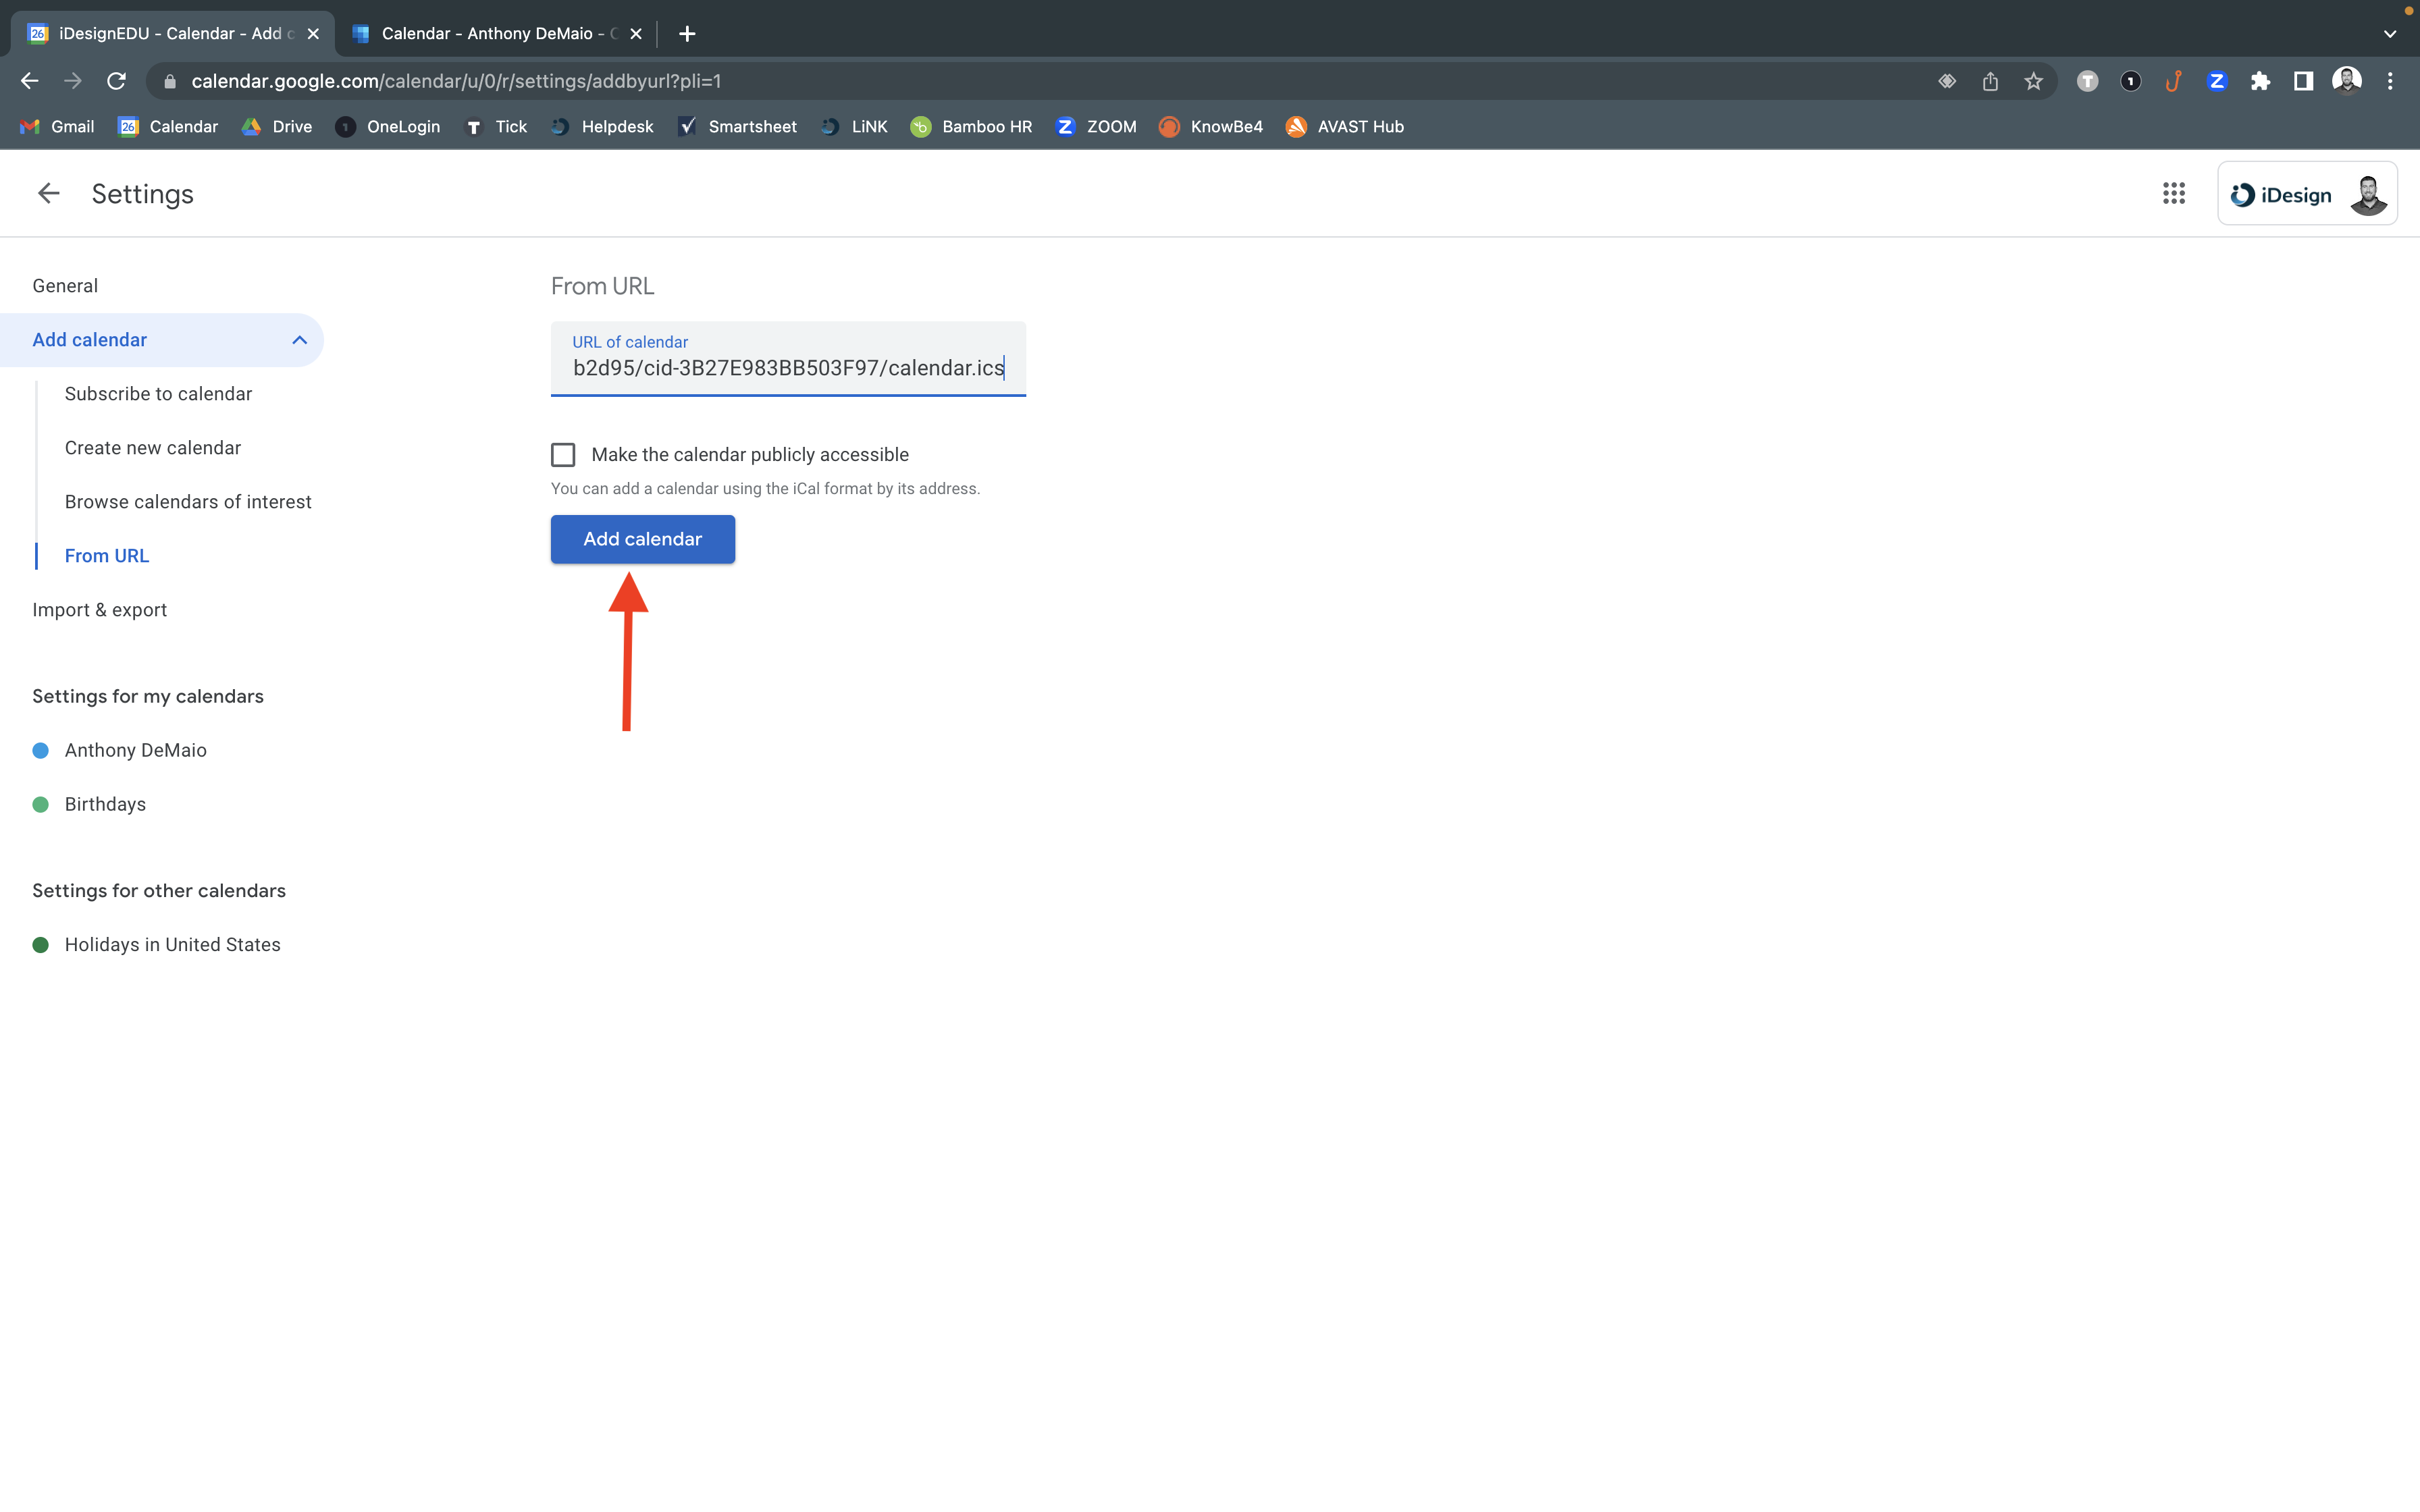Open Import & export settings
This screenshot has height=1512, width=2420.
pyautogui.click(x=99, y=610)
